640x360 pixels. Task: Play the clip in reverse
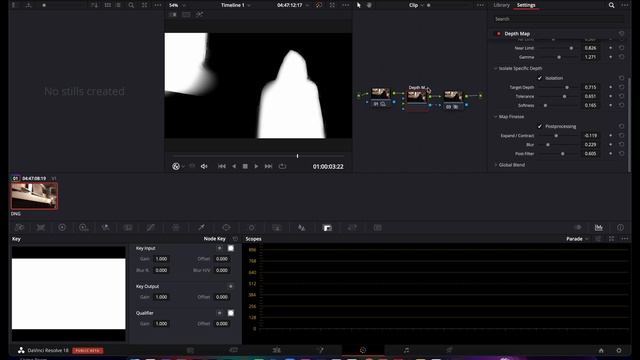point(234,167)
